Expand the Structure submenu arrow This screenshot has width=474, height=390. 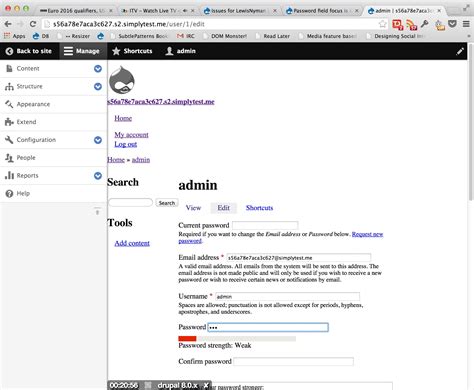click(98, 86)
